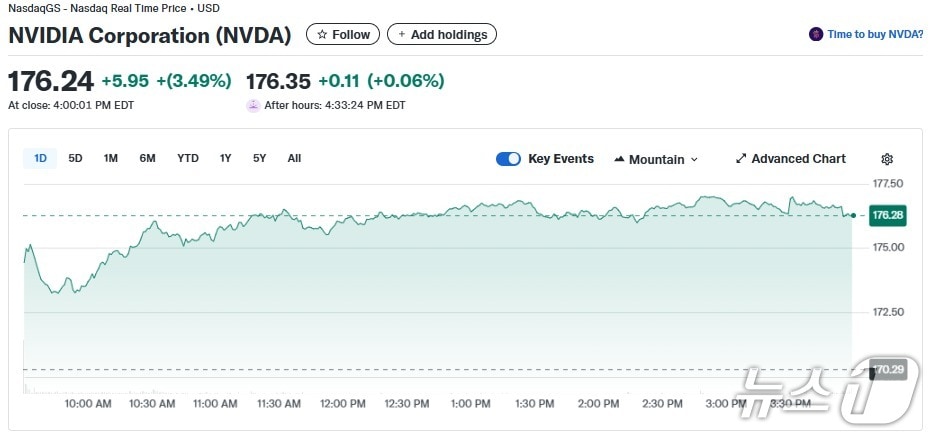
Task: Toggle the Key Events switch
Action: (x=508, y=159)
